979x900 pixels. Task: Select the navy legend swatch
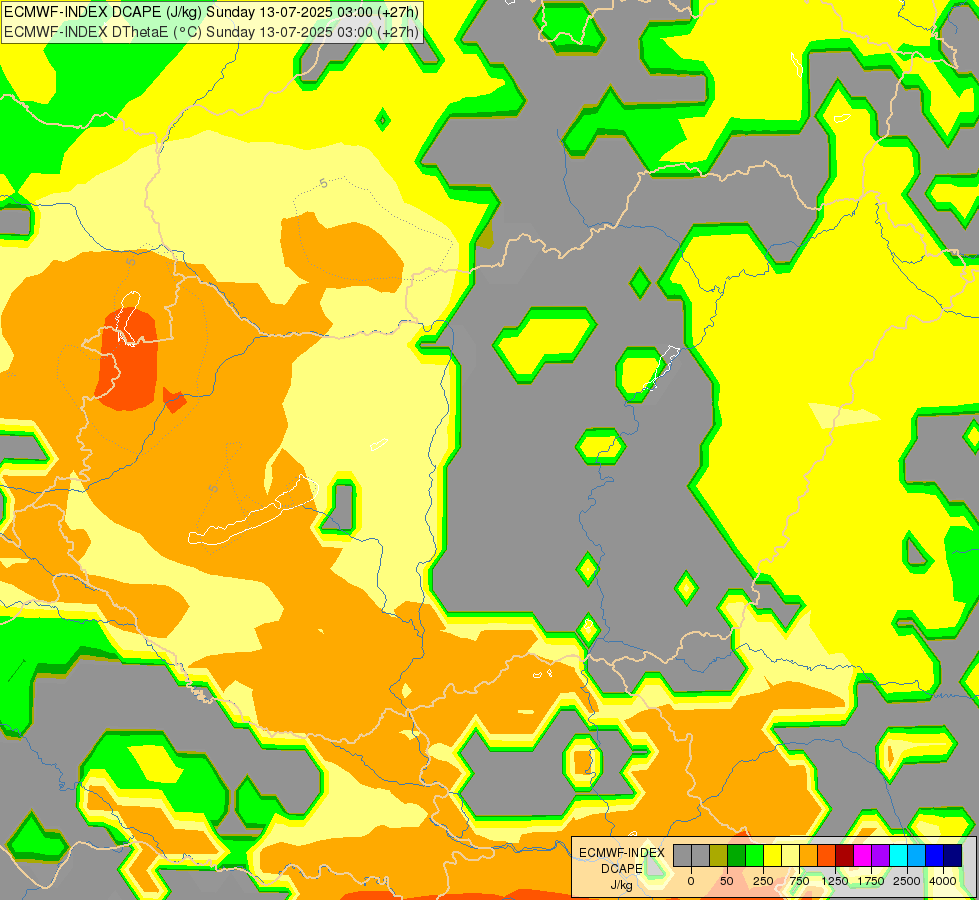(953, 856)
